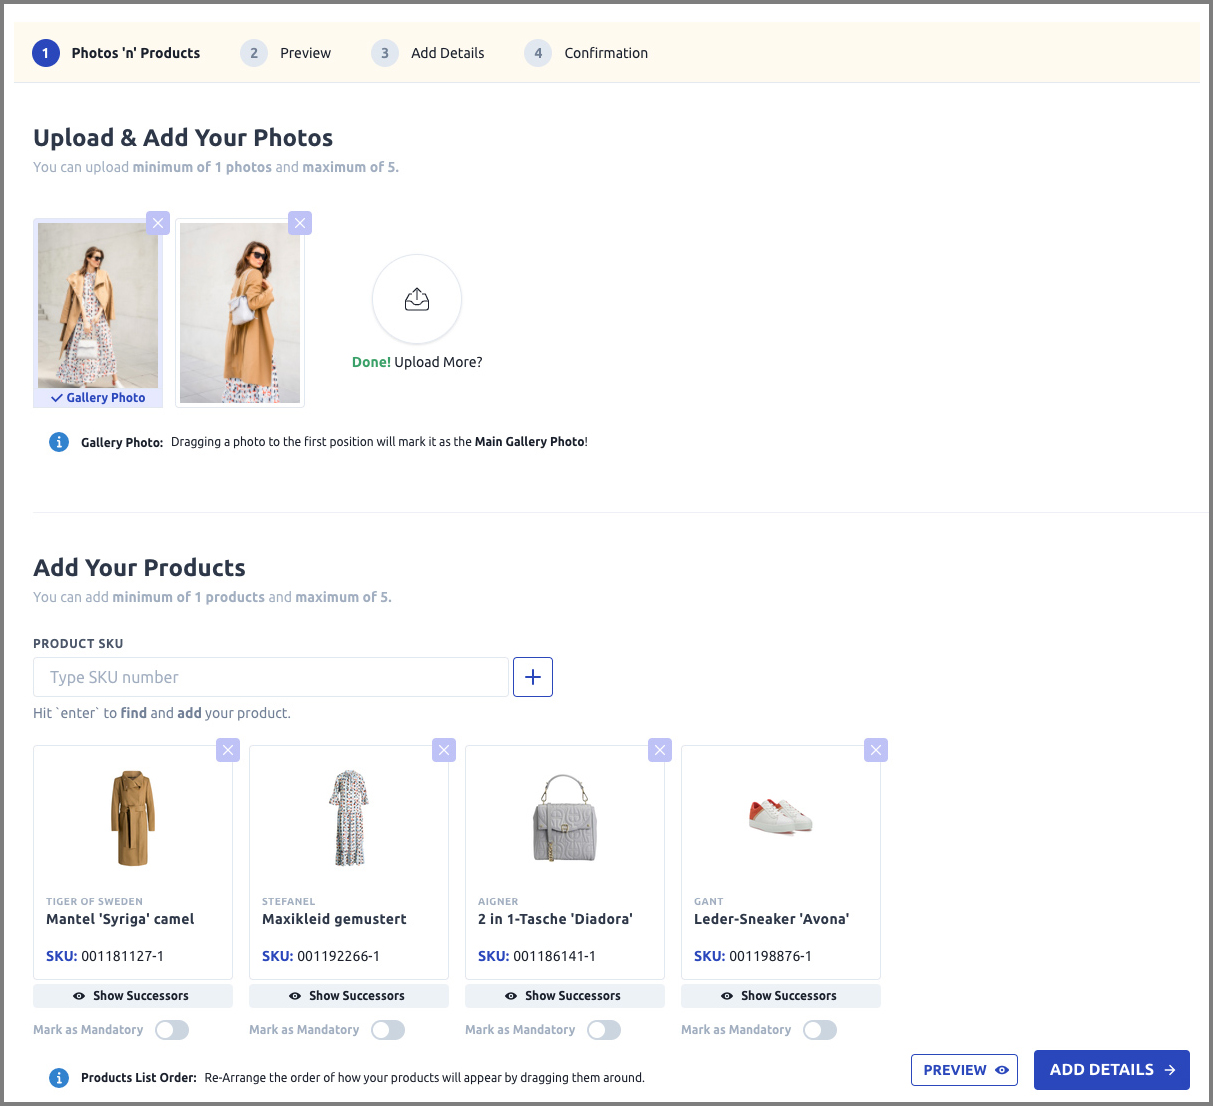Show Successors for Maxikleid gemustert
Image resolution: width=1213 pixels, height=1106 pixels.
click(x=349, y=996)
